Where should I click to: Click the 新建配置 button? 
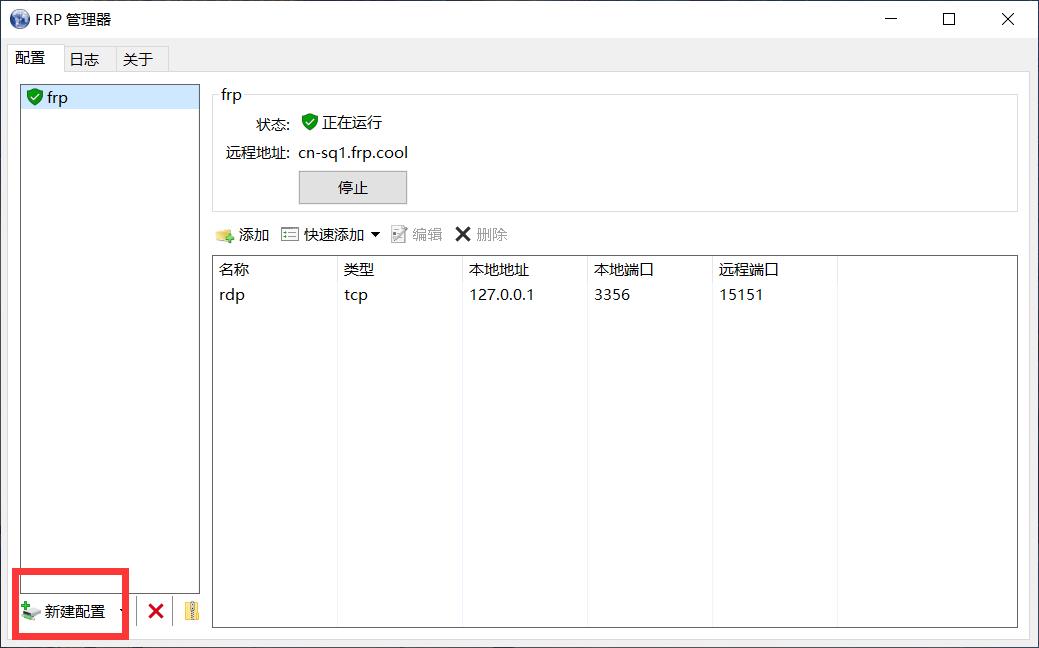pos(64,611)
